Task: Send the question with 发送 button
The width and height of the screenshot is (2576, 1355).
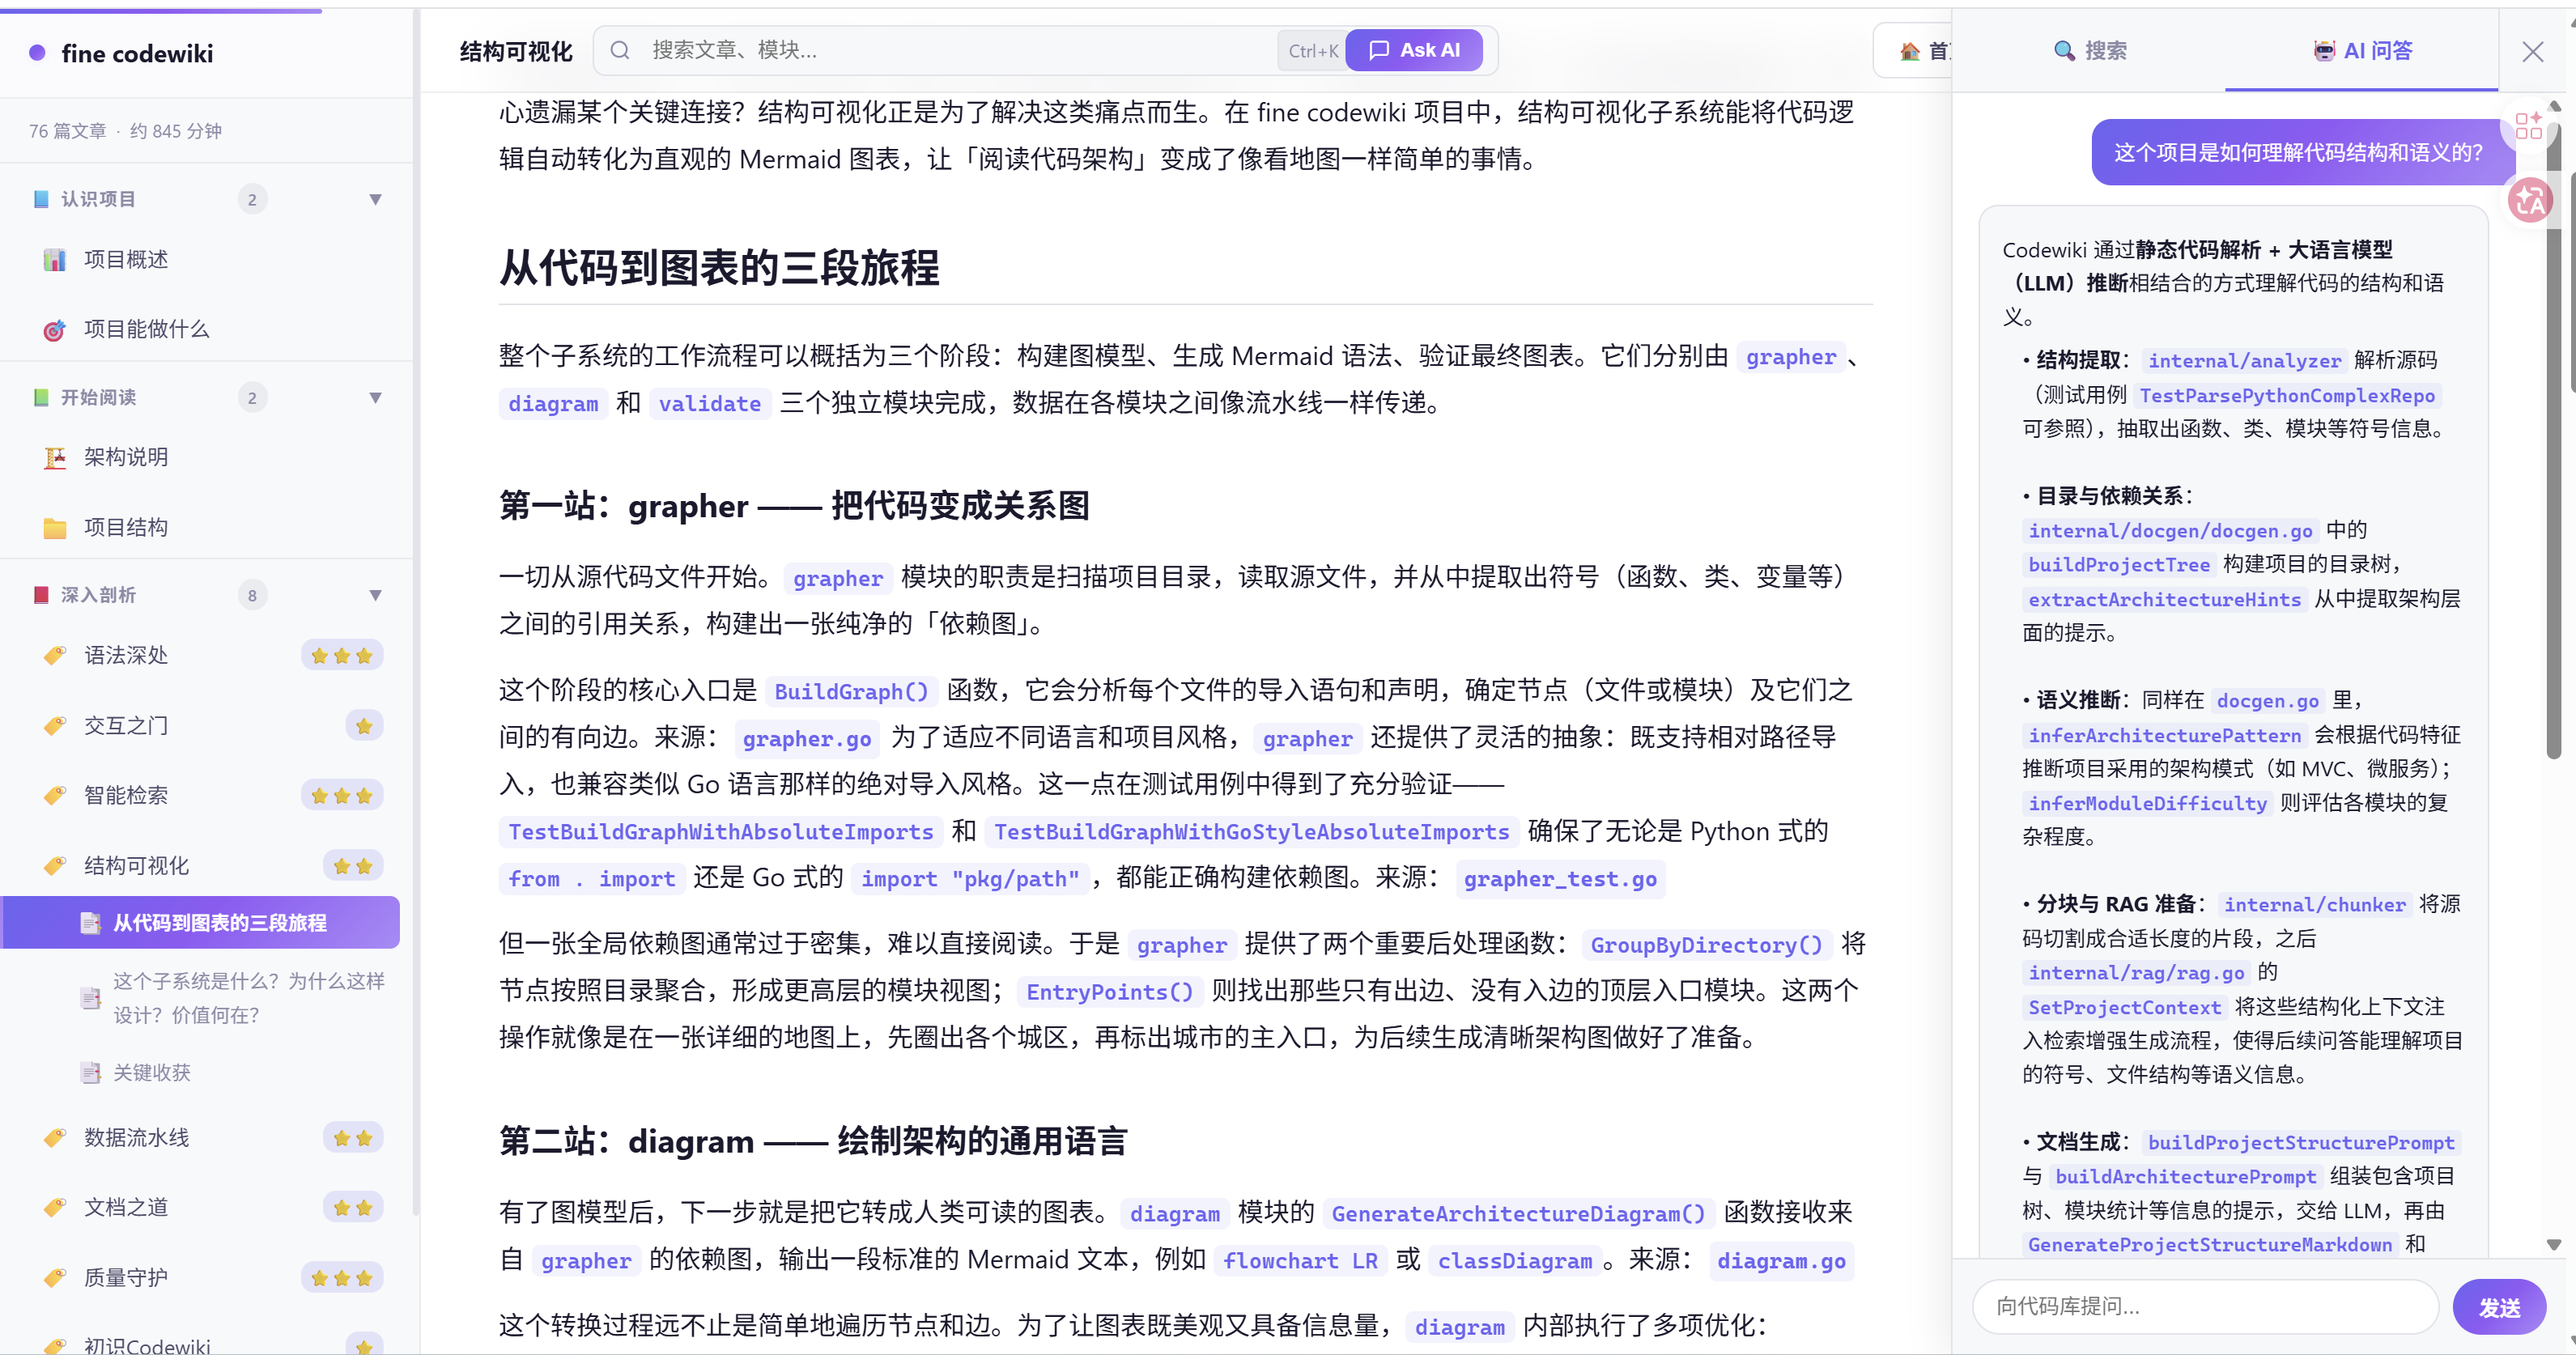Action: (x=2498, y=1307)
